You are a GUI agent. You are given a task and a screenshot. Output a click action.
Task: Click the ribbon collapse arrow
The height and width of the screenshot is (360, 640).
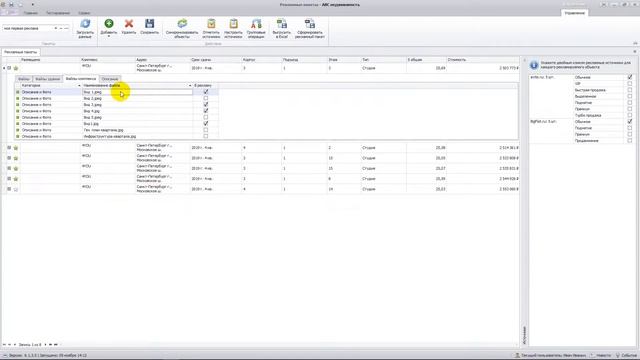pyautogui.click(x=635, y=43)
